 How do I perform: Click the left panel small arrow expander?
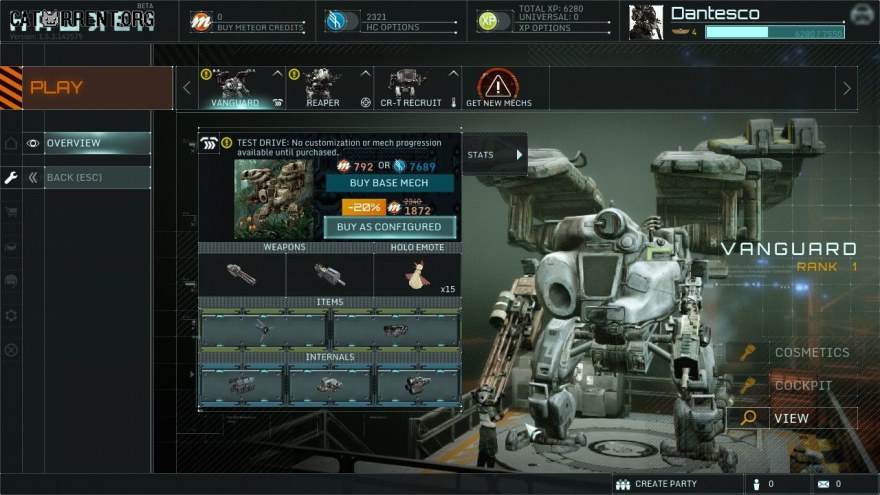click(192, 374)
